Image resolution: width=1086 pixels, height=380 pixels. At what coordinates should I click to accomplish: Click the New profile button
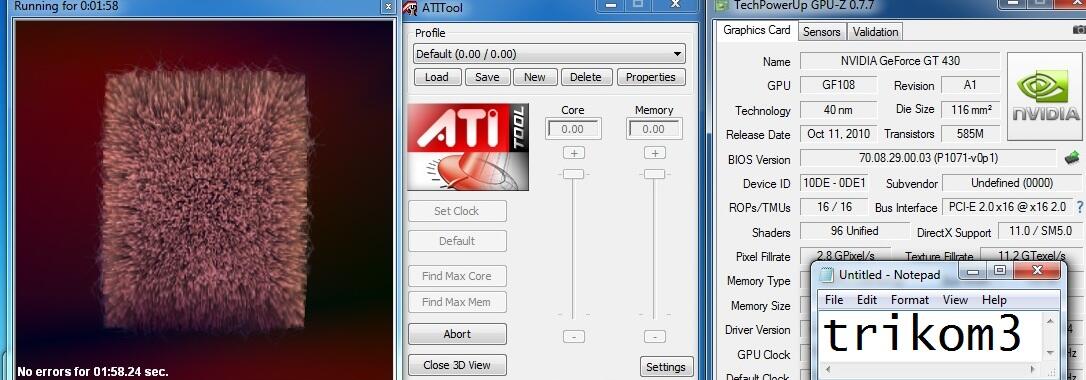pos(535,77)
